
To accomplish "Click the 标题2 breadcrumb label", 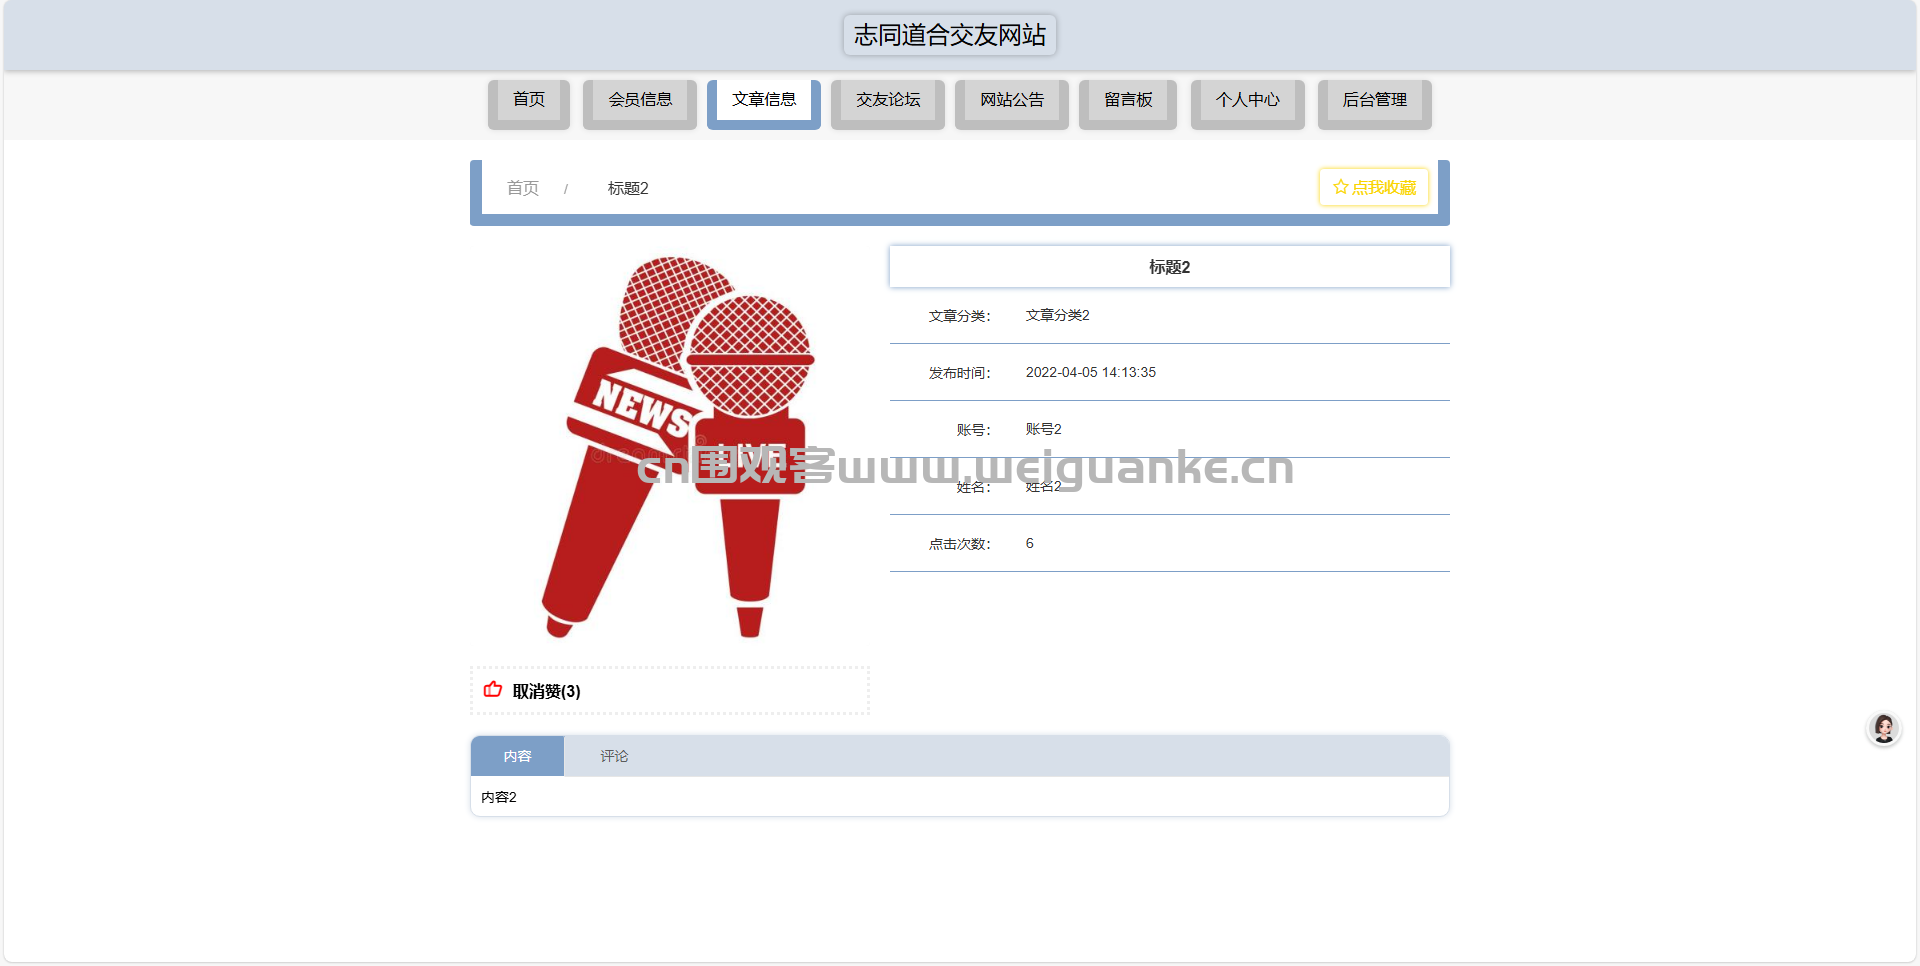I will pos(627,188).
